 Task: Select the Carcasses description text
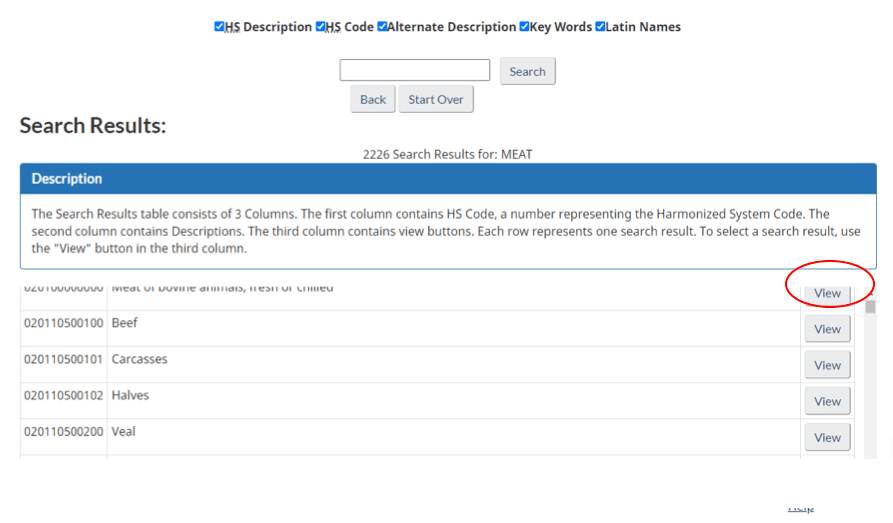coord(140,360)
